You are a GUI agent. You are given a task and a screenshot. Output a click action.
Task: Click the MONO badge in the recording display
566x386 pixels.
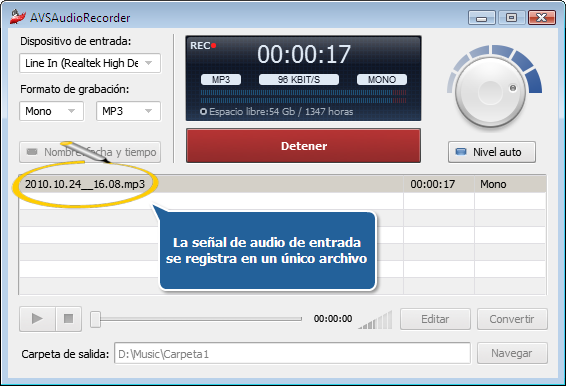(382, 79)
